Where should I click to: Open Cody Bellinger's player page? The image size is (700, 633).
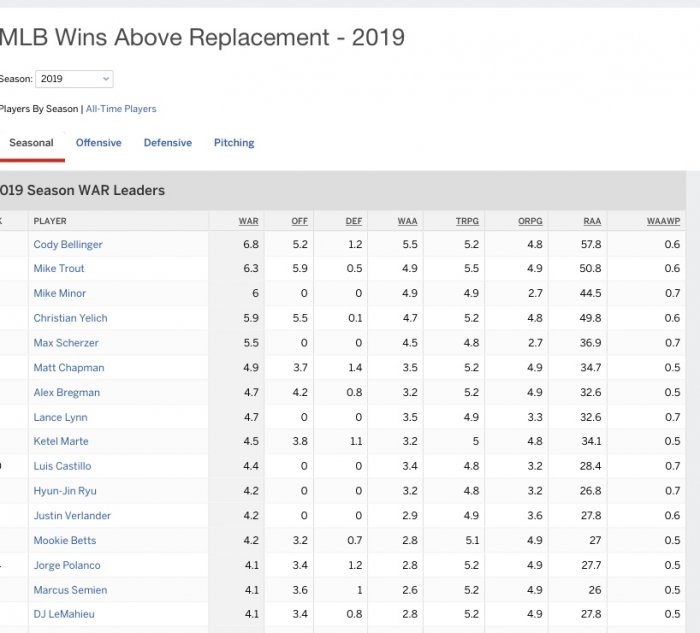68,244
